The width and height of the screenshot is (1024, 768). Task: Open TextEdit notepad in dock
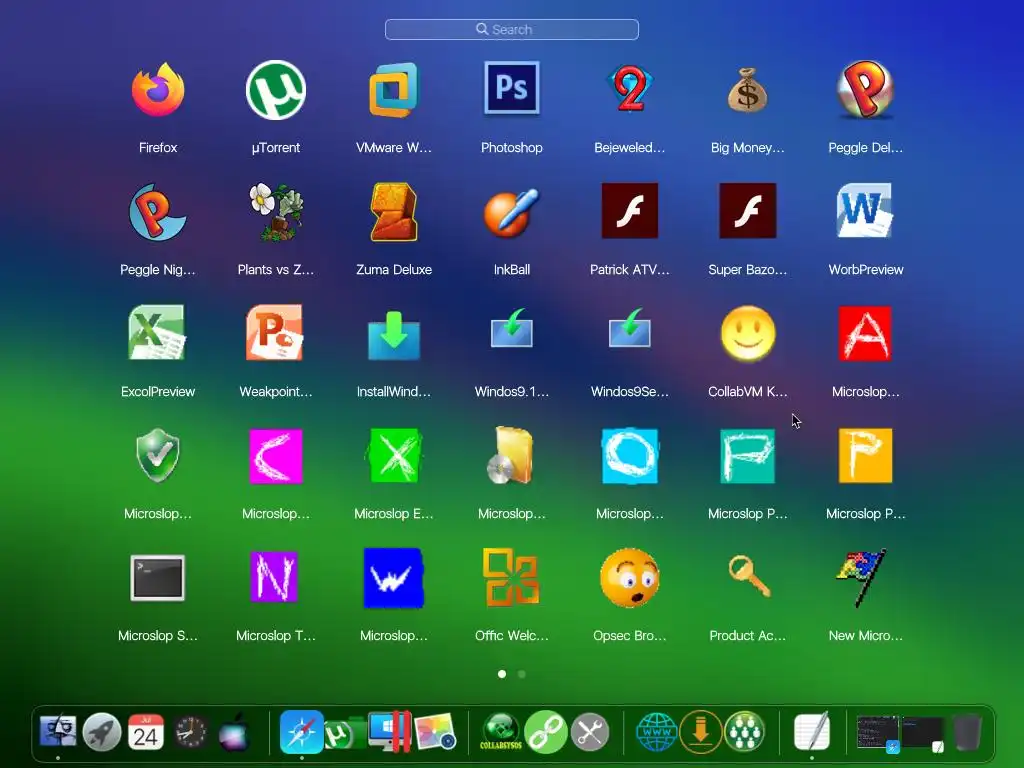[812, 732]
